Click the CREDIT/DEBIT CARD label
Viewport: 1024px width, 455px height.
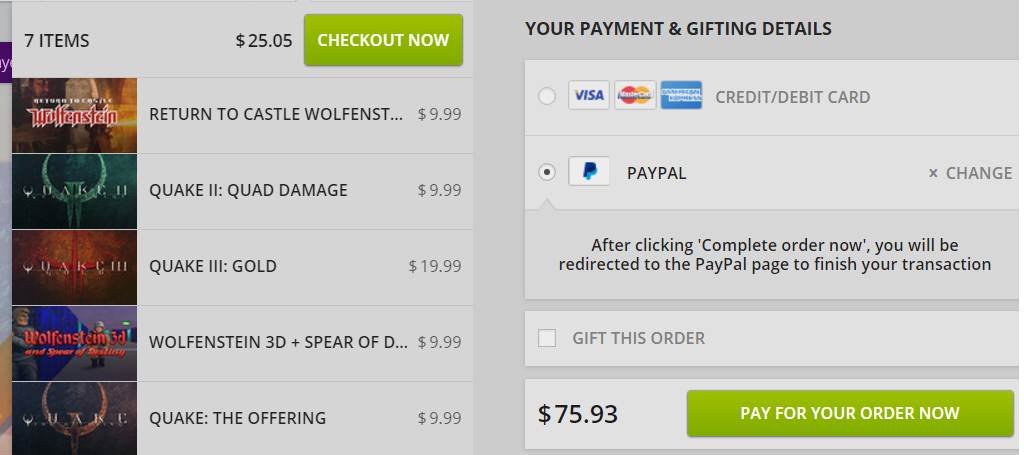pyautogui.click(x=792, y=97)
